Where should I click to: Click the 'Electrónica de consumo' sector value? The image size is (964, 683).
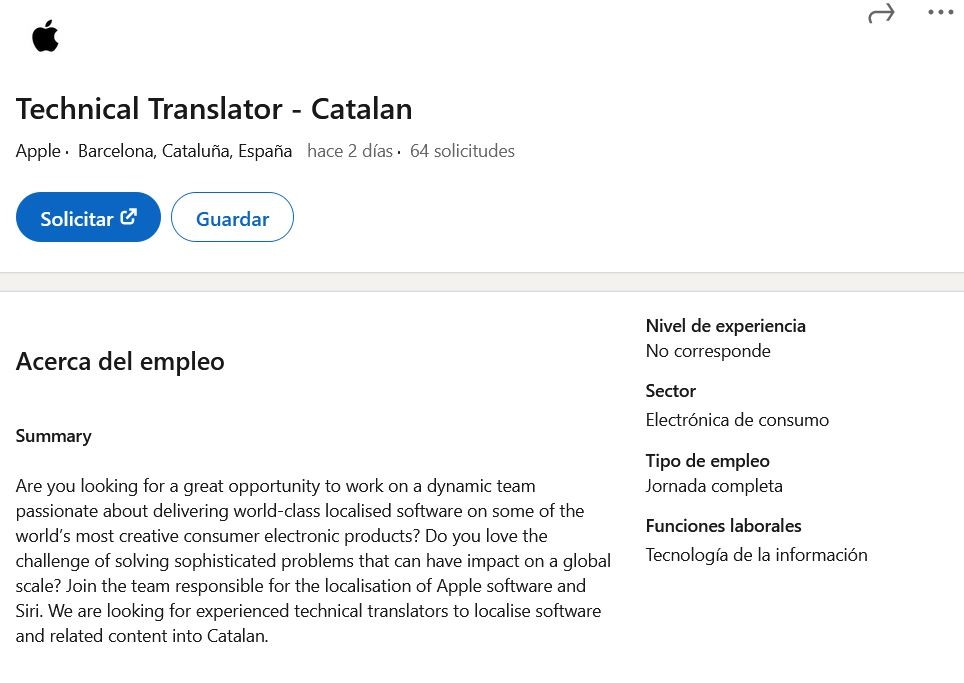(x=737, y=420)
